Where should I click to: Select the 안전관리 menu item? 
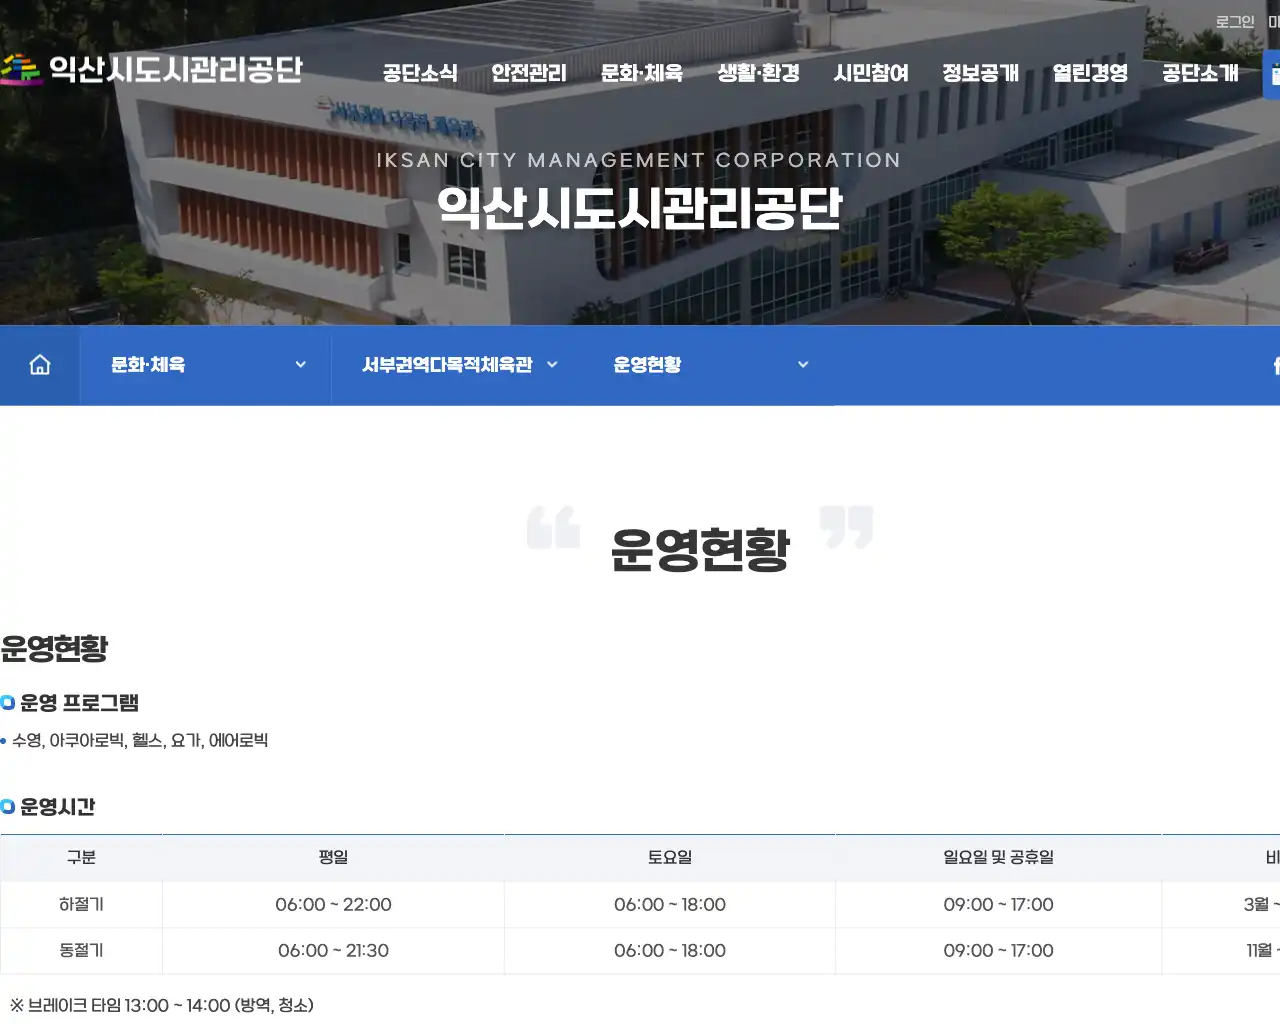529,73
